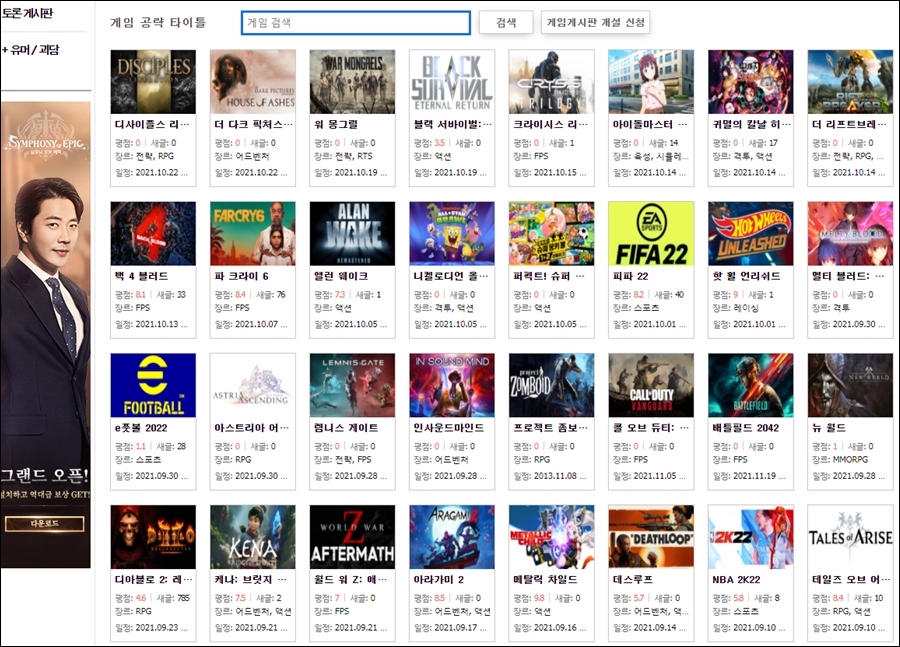900x647 pixels.
Task: Open the Far Cry 6 cover thumbnail
Action: [x=253, y=234]
